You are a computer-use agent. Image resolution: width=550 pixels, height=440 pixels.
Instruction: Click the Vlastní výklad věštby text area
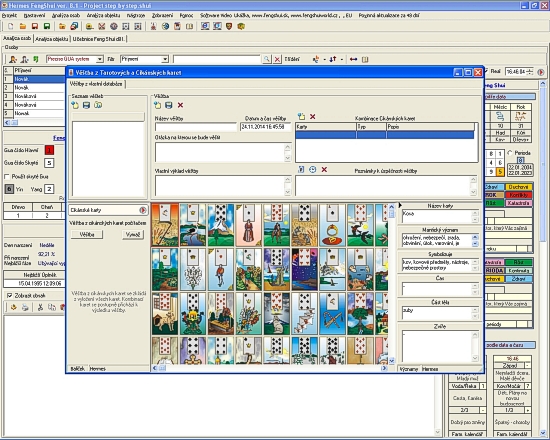click(223, 186)
